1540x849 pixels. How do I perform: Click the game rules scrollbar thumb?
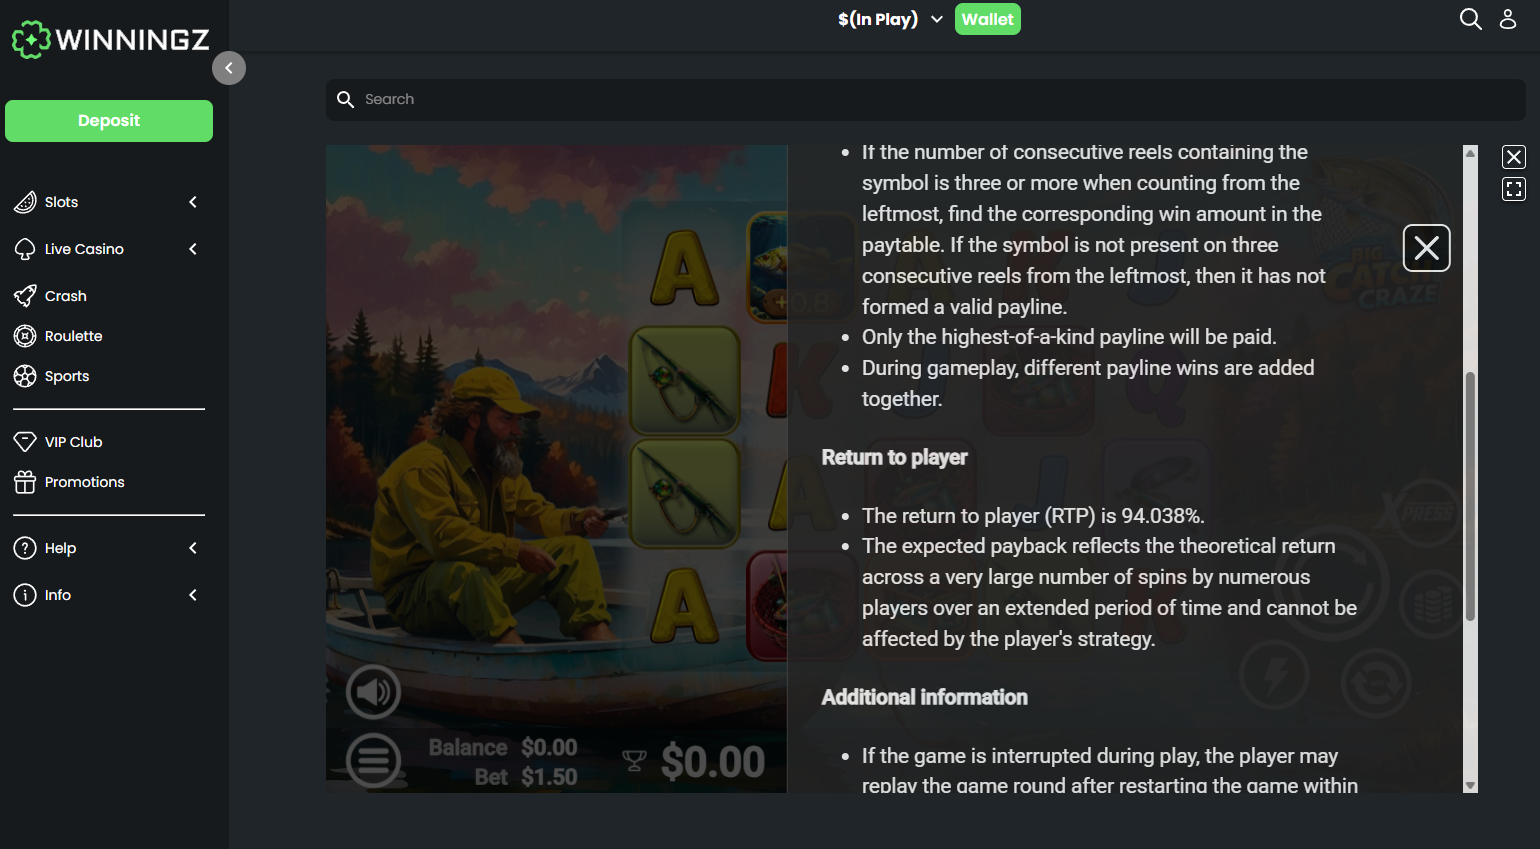(x=1470, y=496)
